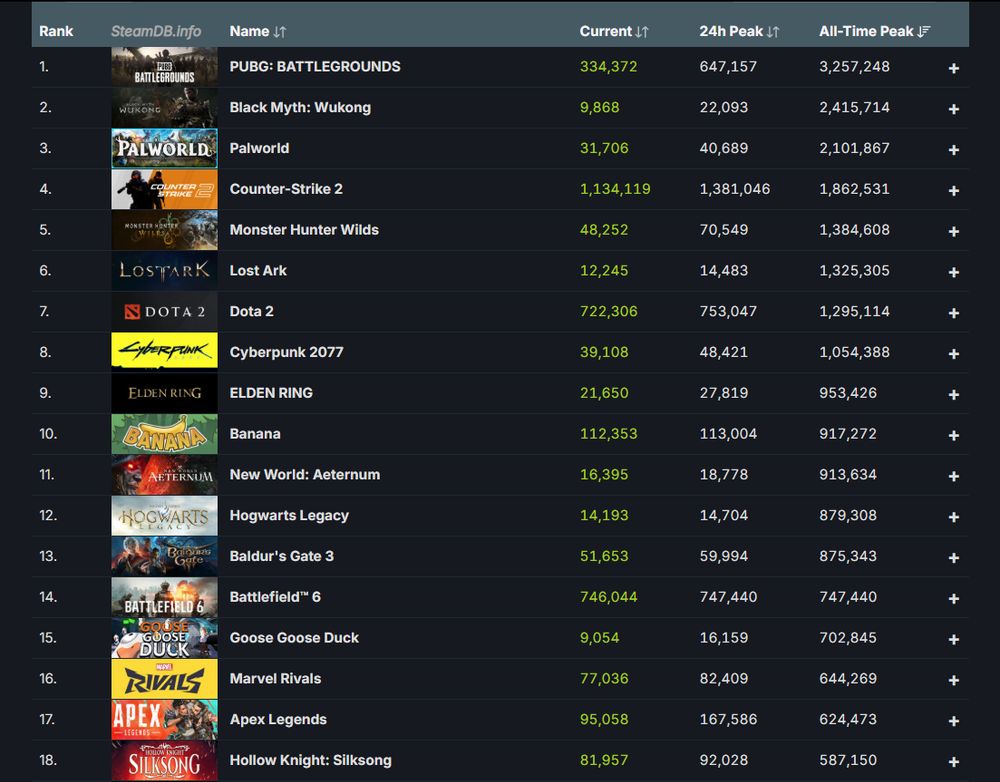The image size is (1000, 782).
Task: Click Battlefield 6 current players 746,044
Action: point(608,597)
